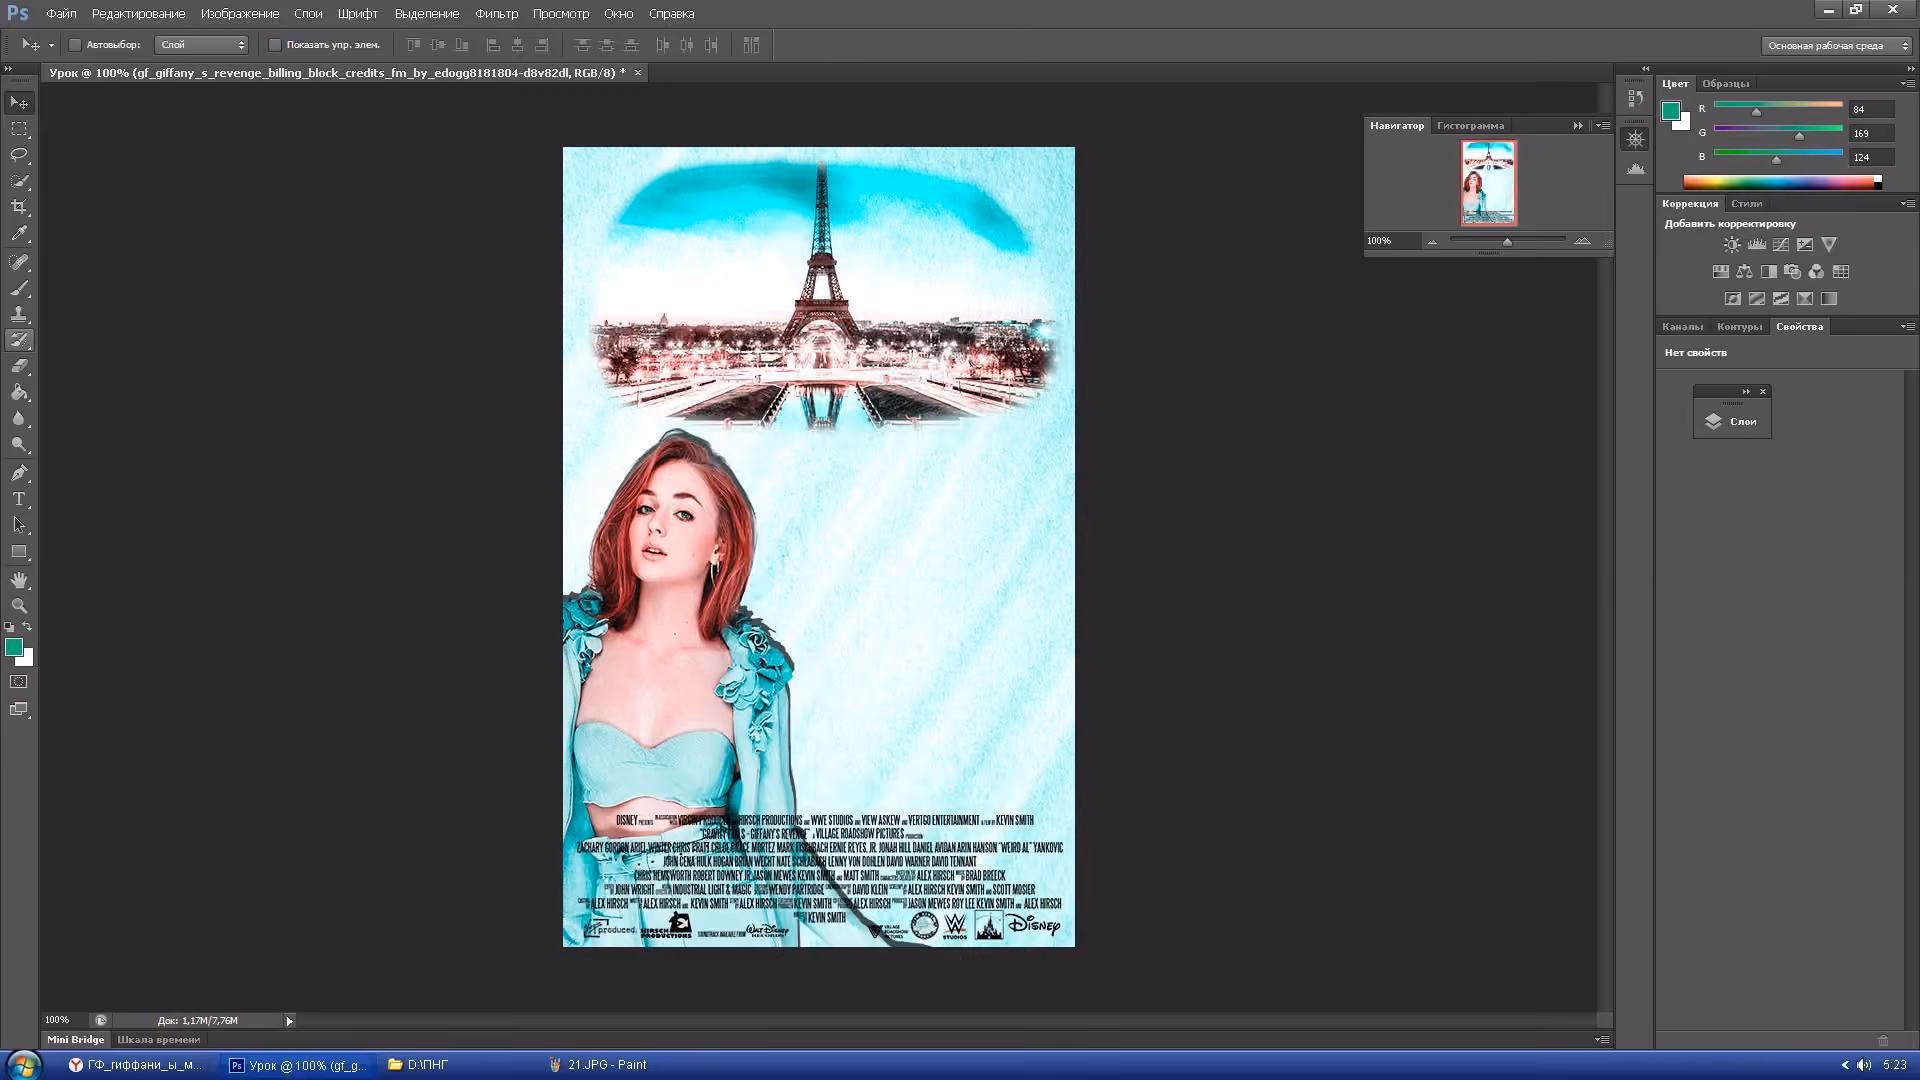Image resolution: width=1920 pixels, height=1080 pixels.
Task: Open the Основная рабочая среда workspace dropdown
Action: 1836,45
